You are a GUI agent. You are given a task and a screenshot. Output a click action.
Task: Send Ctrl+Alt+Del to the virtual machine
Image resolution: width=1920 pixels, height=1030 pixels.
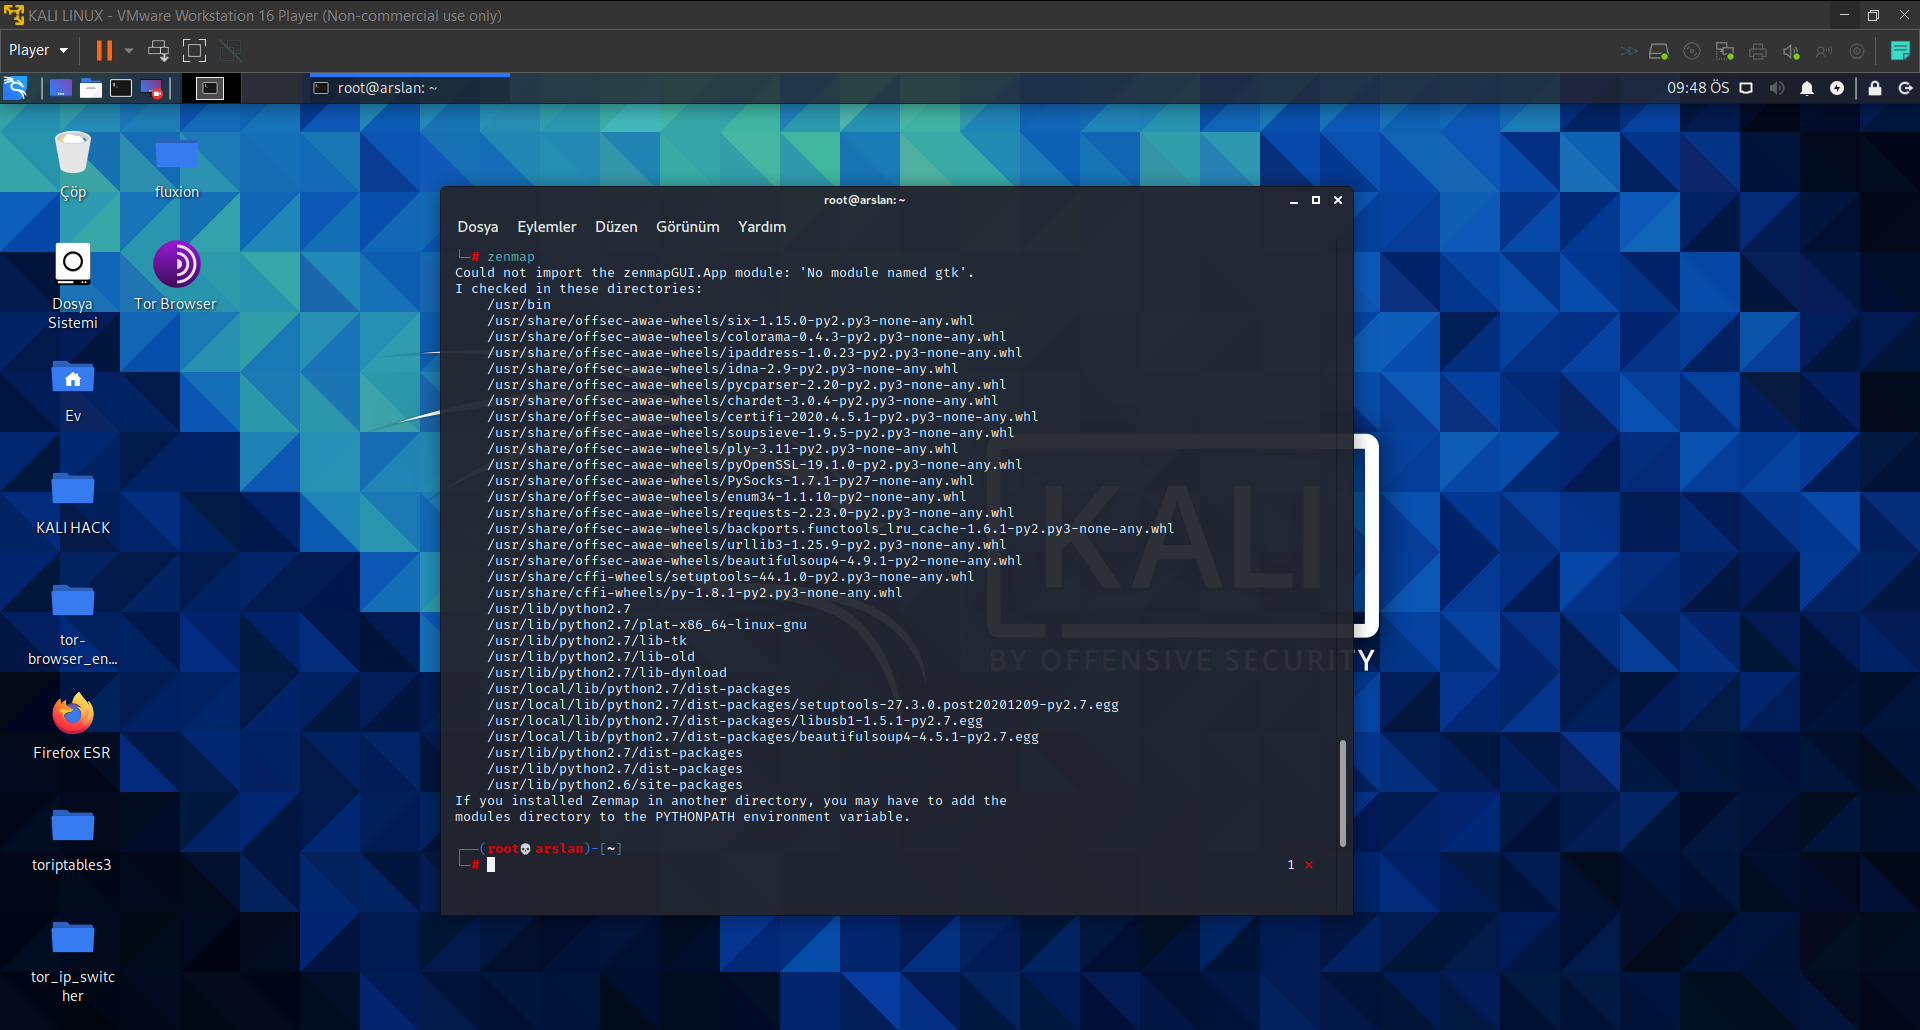click(x=158, y=50)
